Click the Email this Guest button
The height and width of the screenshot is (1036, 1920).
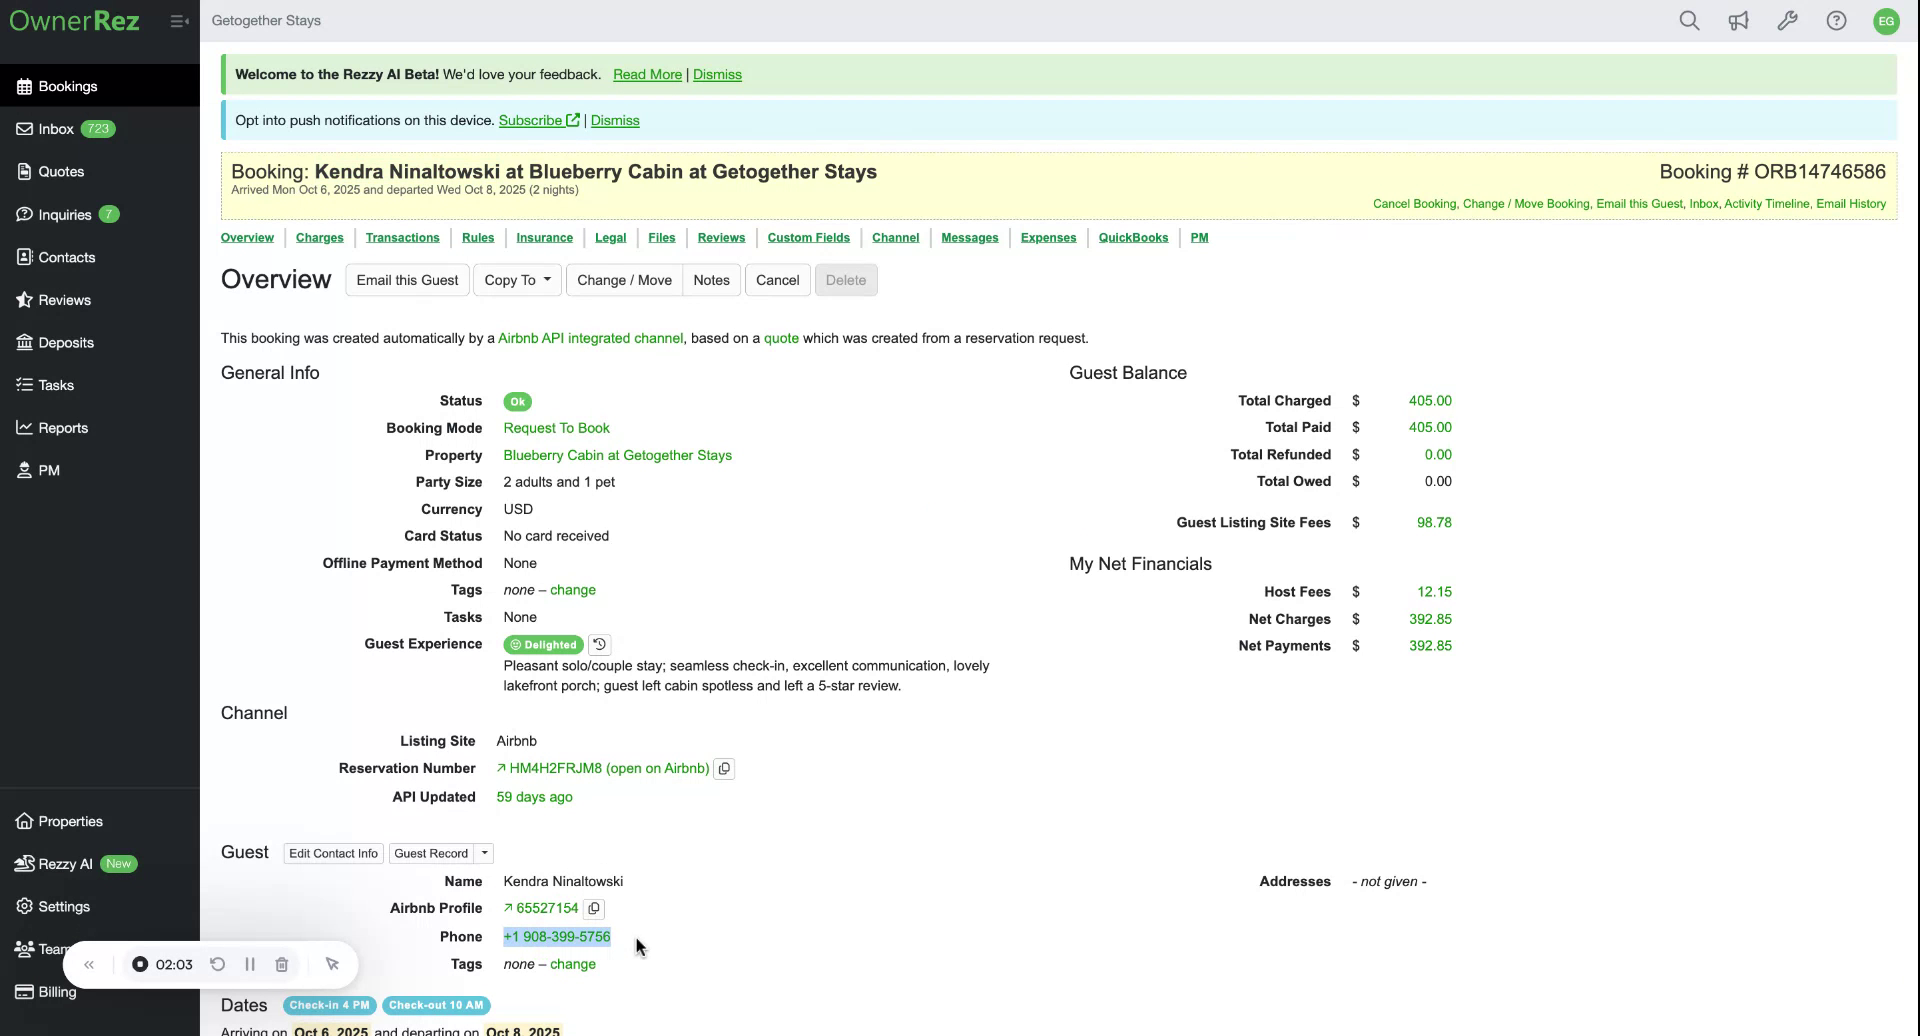(x=406, y=280)
